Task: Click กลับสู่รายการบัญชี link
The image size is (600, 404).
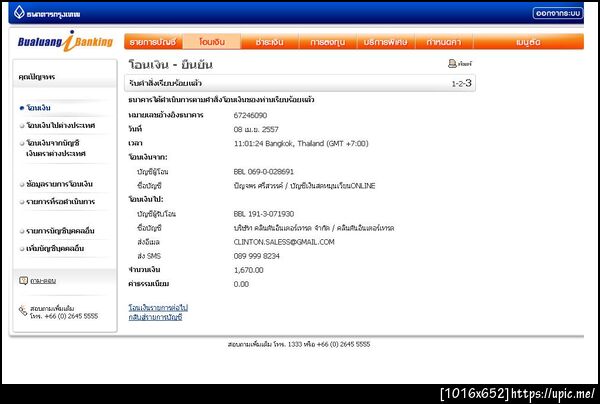Action: pos(155,317)
